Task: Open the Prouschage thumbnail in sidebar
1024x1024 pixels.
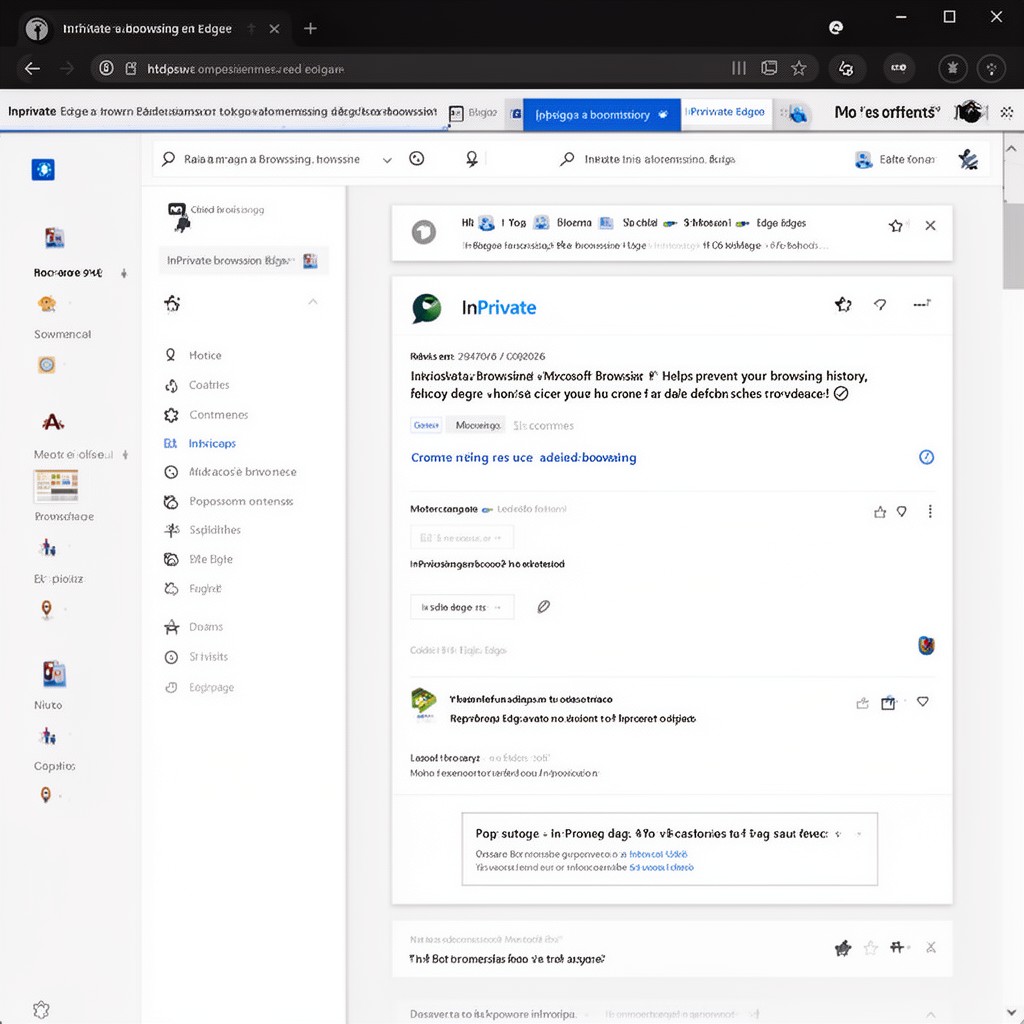Action: pos(56,487)
